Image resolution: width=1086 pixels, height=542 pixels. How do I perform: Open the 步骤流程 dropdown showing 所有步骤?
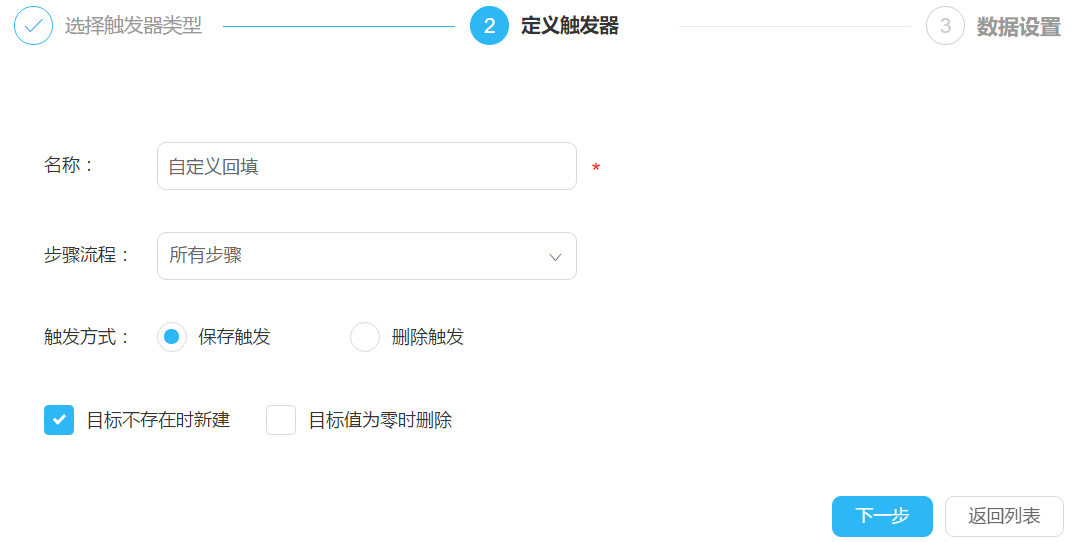click(366, 256)
